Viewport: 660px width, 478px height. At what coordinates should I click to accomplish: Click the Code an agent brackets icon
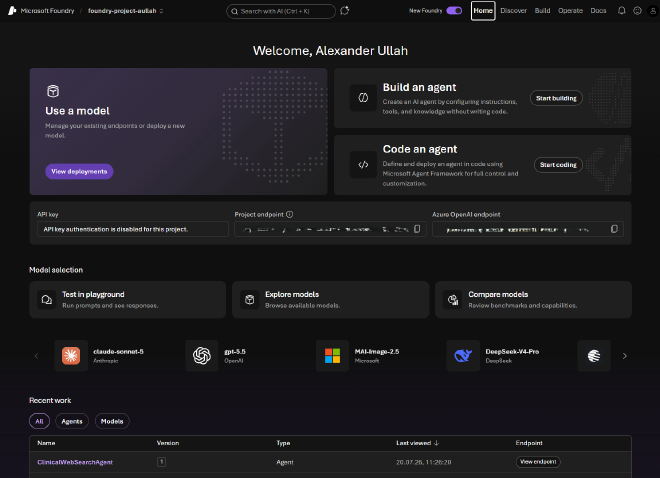click(x=363, y=165)
